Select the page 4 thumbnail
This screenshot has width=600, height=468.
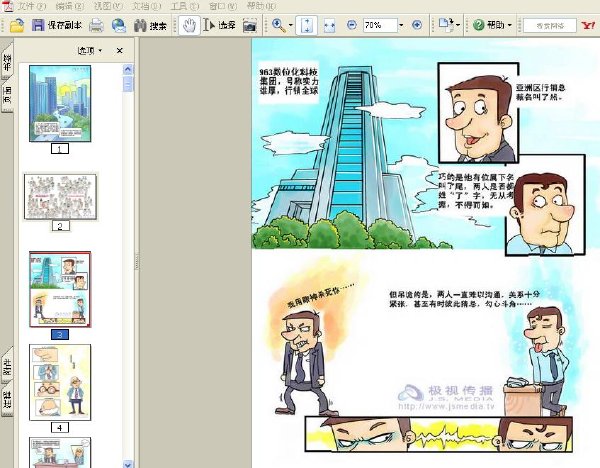click(x=60, y=382)
